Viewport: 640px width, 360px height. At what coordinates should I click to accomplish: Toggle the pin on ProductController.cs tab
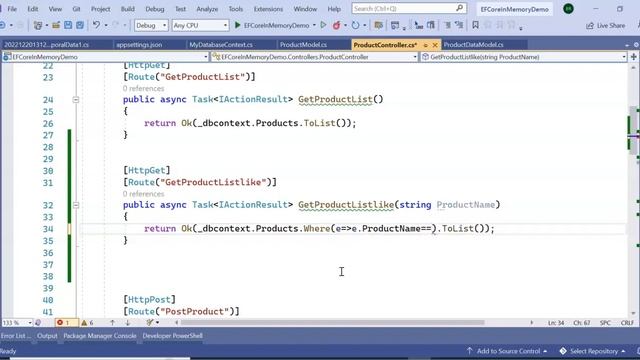pos(425,45)
